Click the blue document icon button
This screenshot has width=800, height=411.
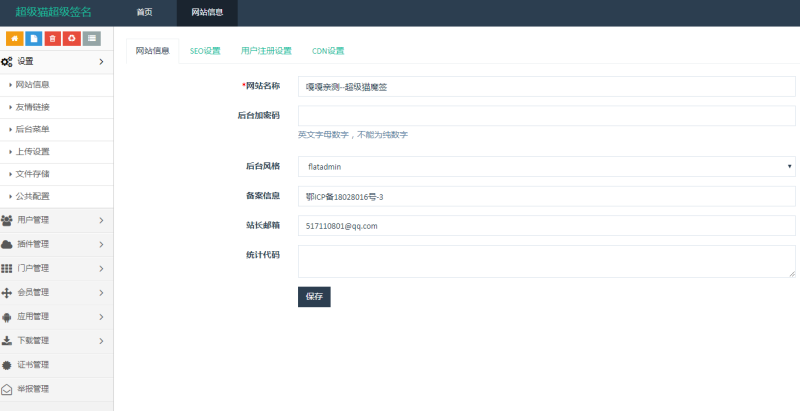(34, 38)
